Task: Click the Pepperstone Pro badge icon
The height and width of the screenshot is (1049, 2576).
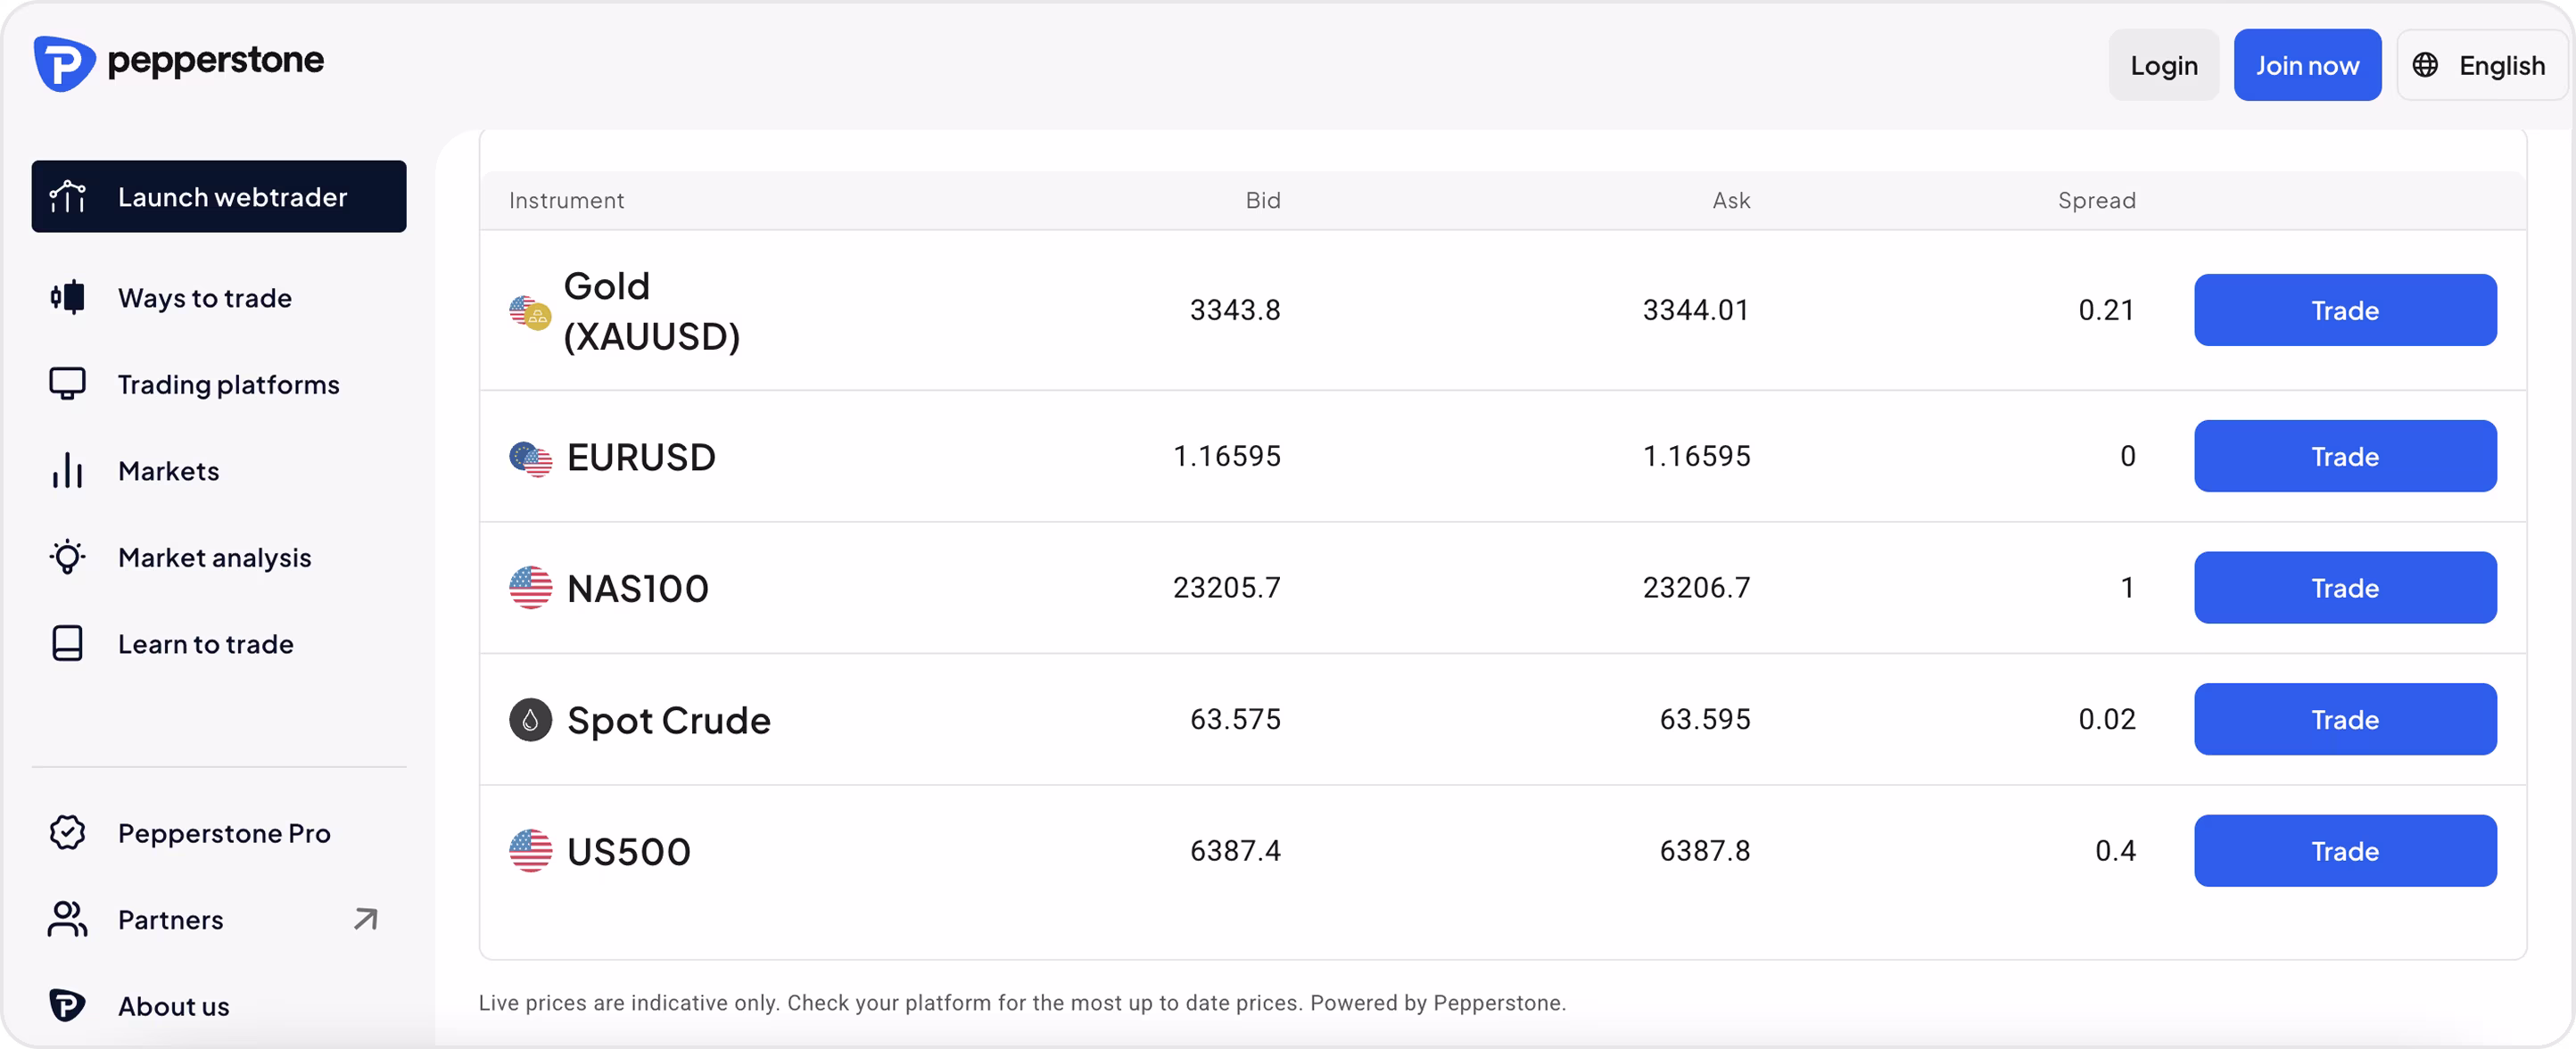Action: coord(67,833)
